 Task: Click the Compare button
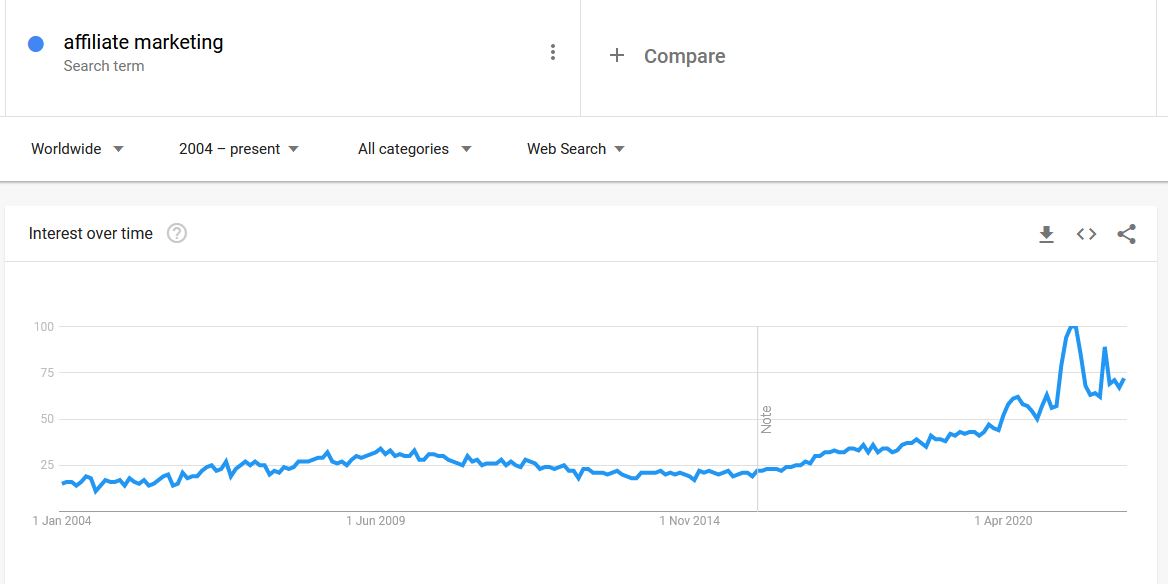(x=685, y=56)
